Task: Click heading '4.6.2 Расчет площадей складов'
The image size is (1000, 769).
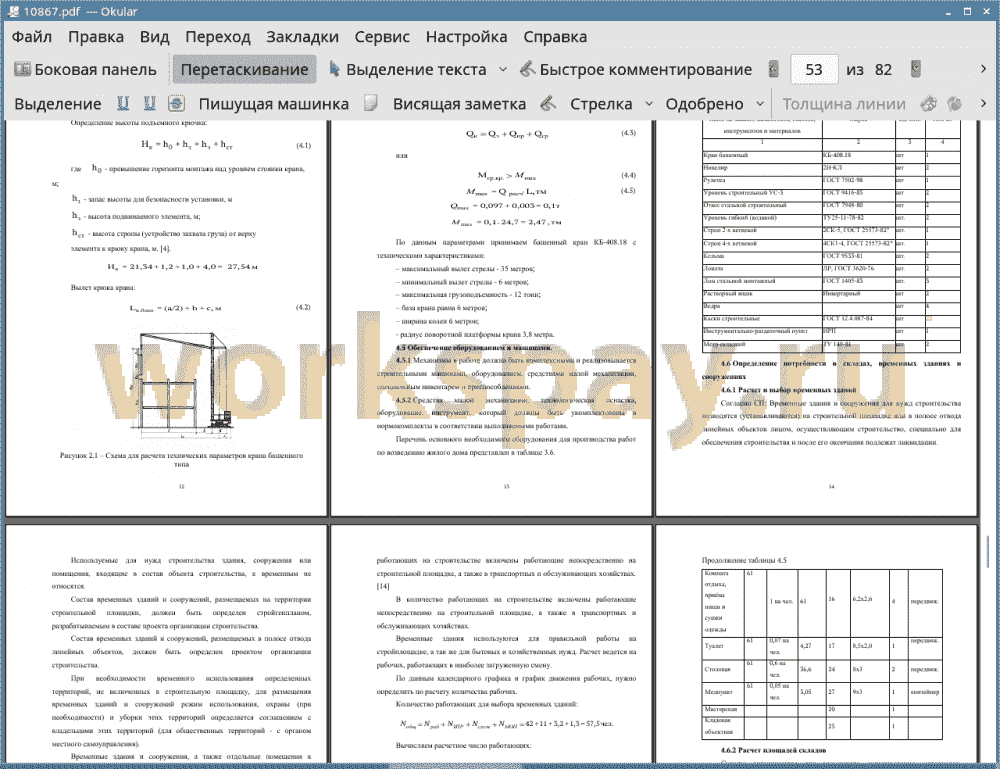Action: pyautogui.click(x=773, y=750)
